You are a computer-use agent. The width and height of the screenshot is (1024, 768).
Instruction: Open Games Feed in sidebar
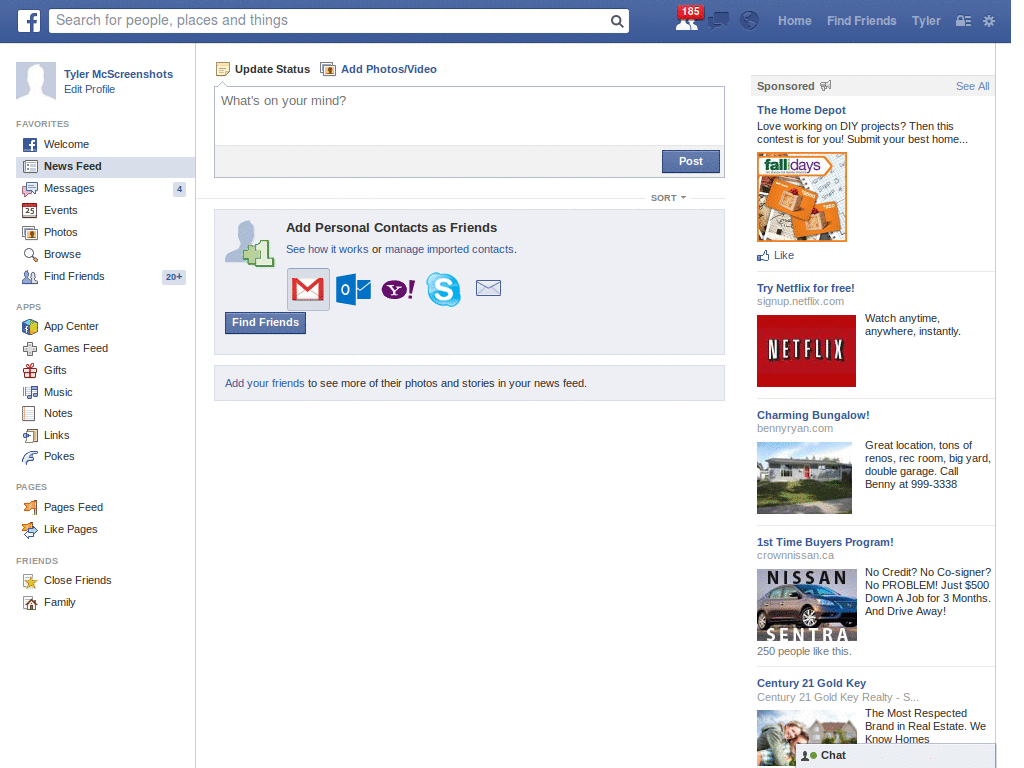(75, 349)
